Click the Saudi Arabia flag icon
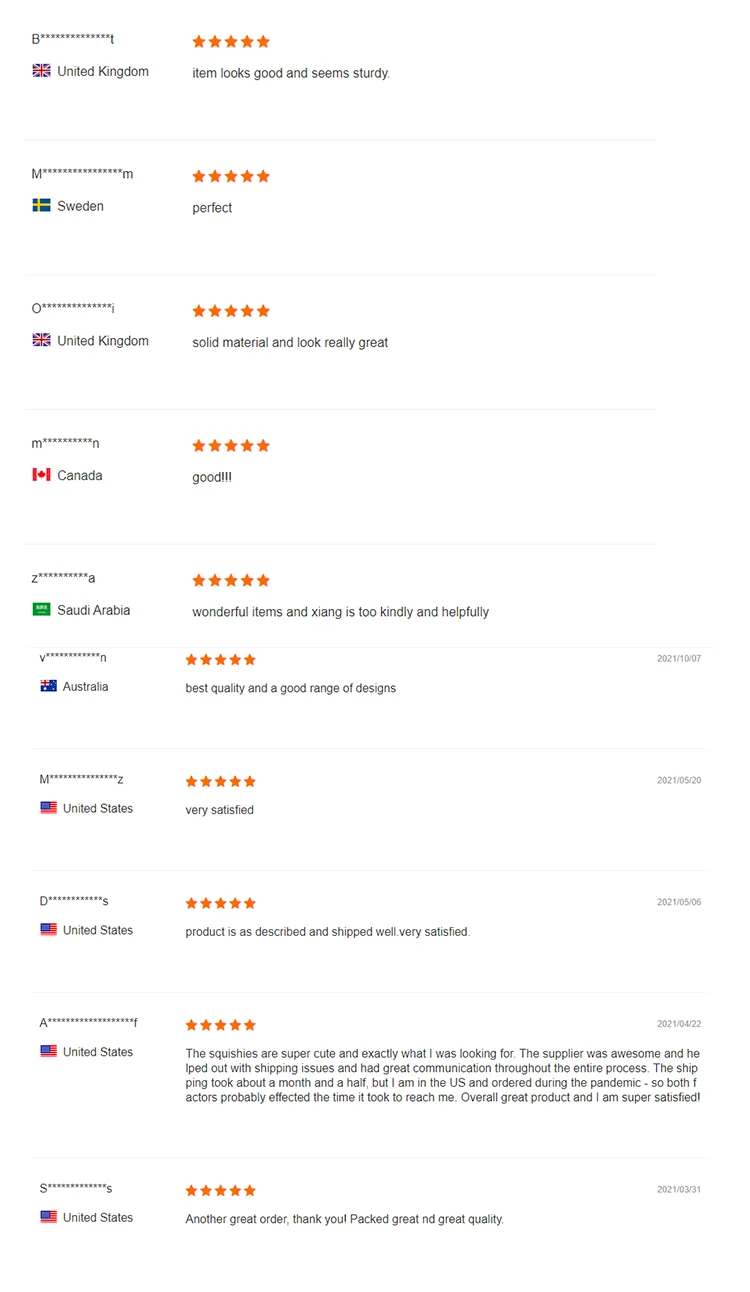Screen dimensions: 750x1292 (x=41, y=610)
